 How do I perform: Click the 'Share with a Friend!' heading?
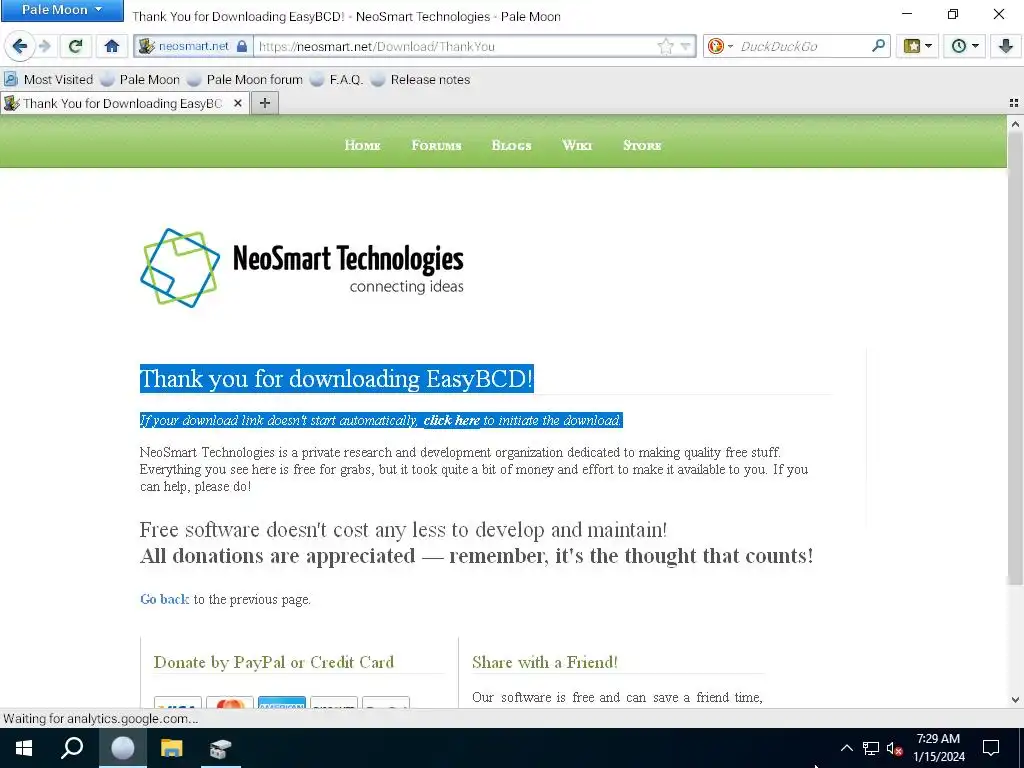point(545,662)
